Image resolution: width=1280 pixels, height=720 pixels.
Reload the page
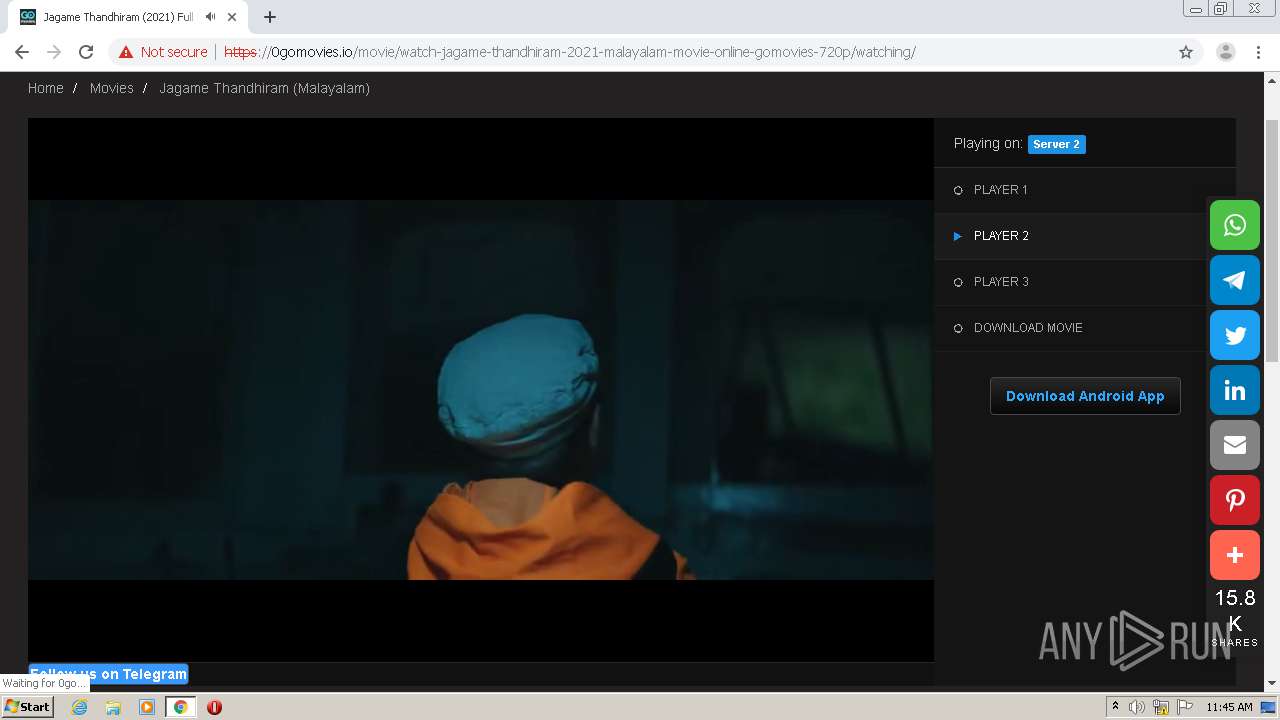click(x=86, y=52)
